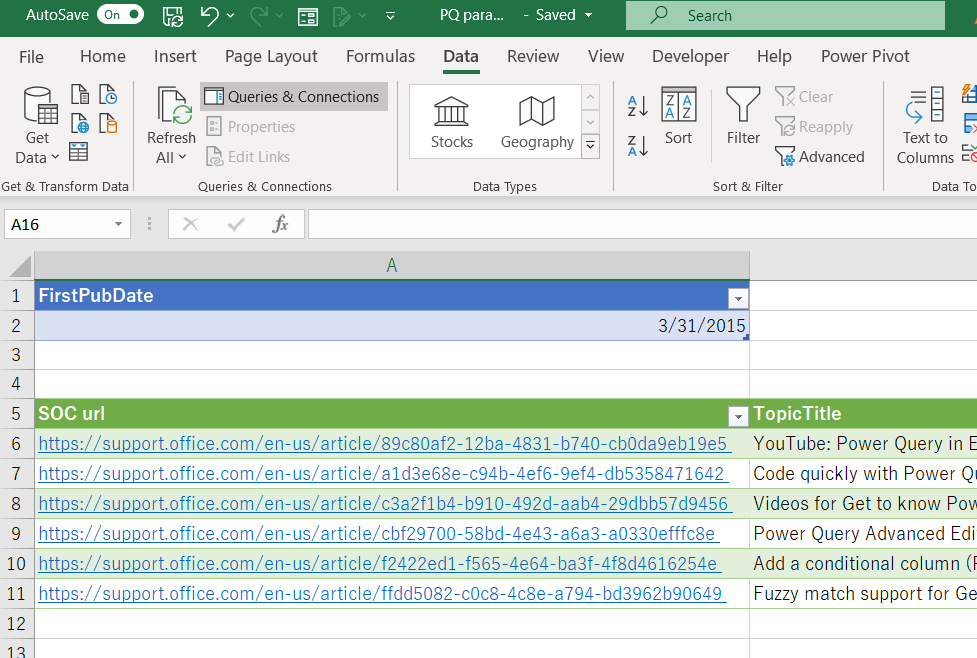Click the Remove Duplicates icon

tap(970, 123)
